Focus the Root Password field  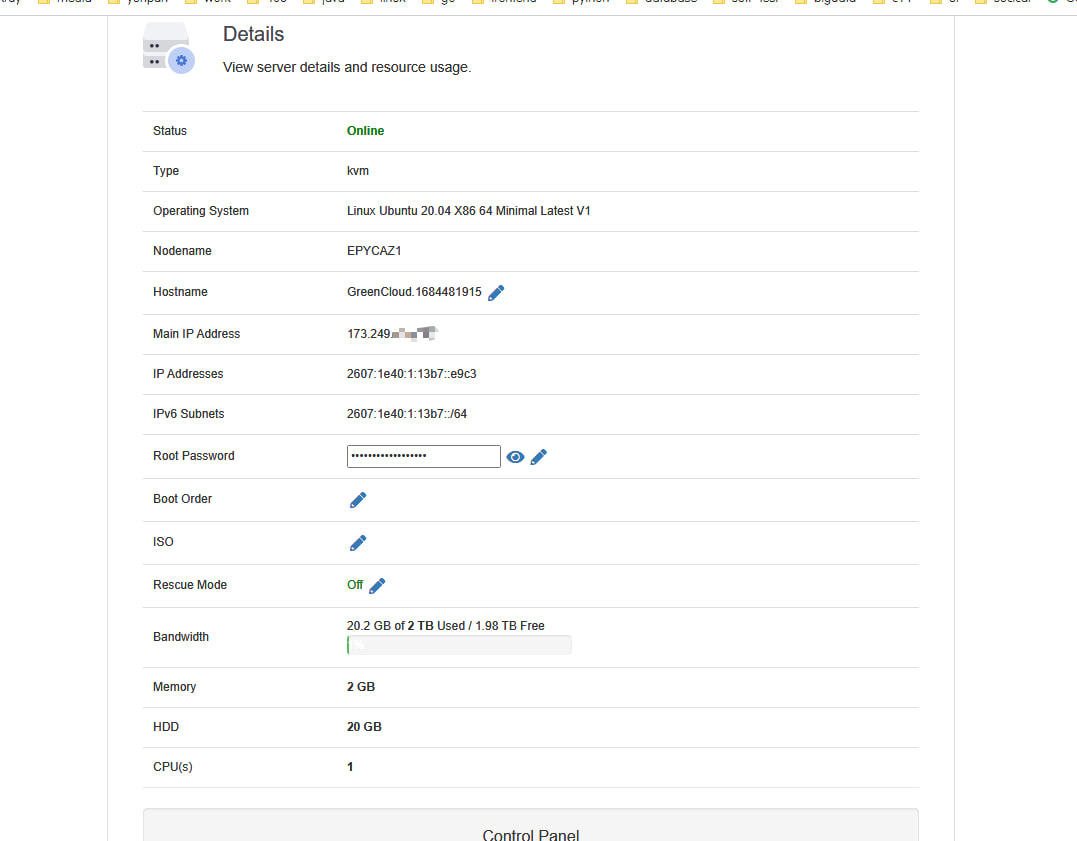coord(424,456)
